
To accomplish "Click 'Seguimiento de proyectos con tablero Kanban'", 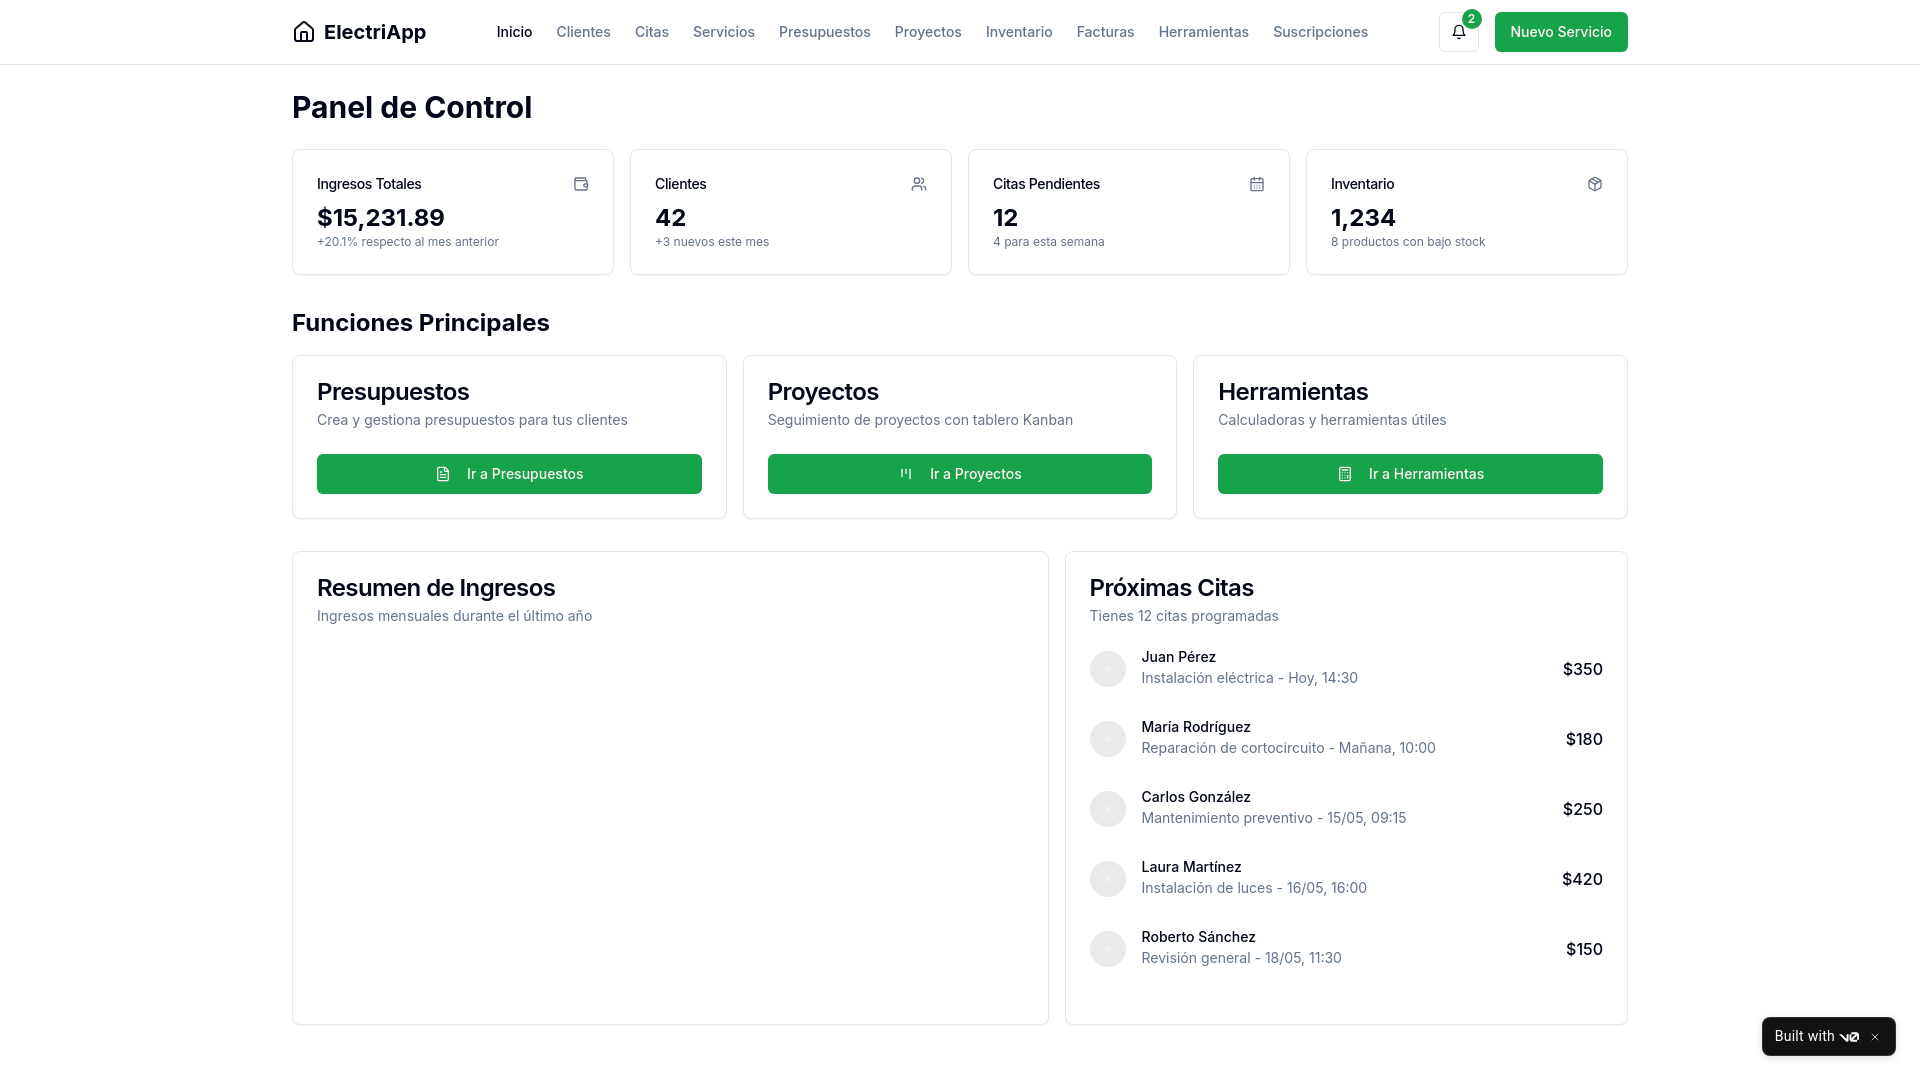I will 920,420.
